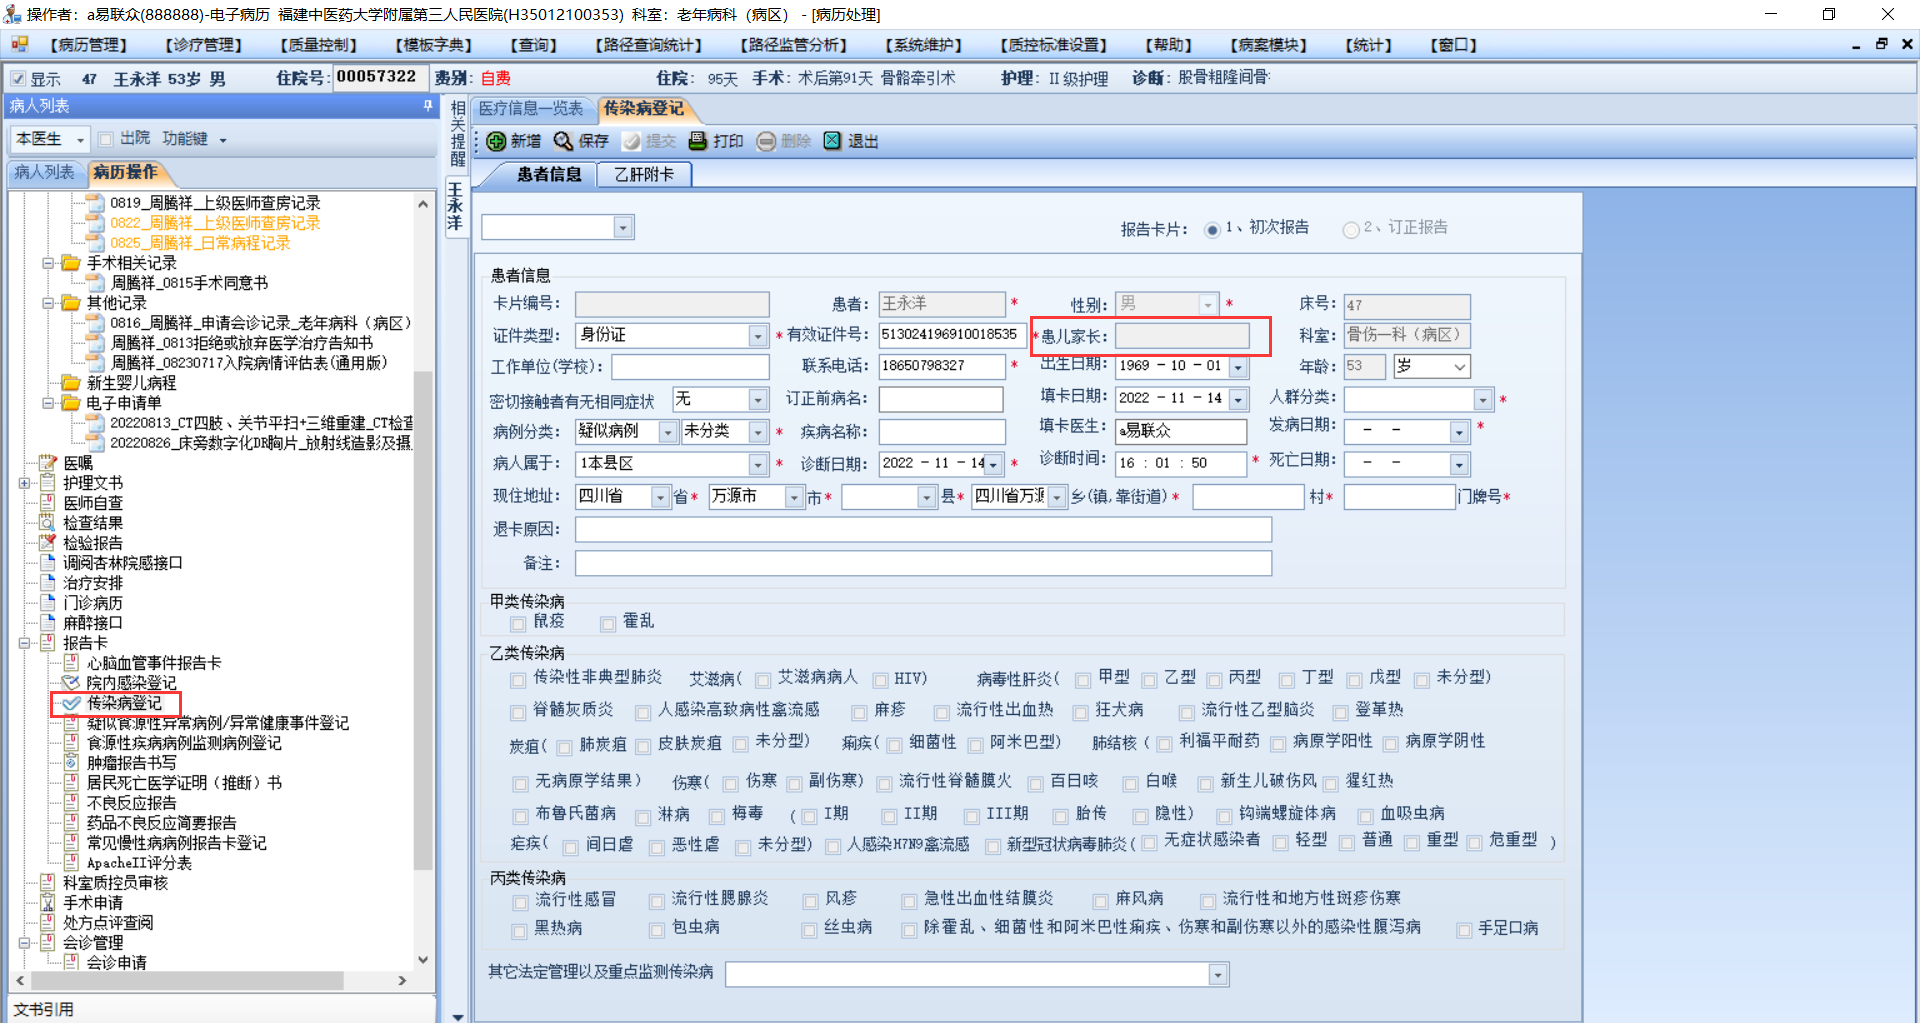Open the 系统维护 menu
The image size is (1920, 1023).
pyautogui.click(x=923, y=45)
